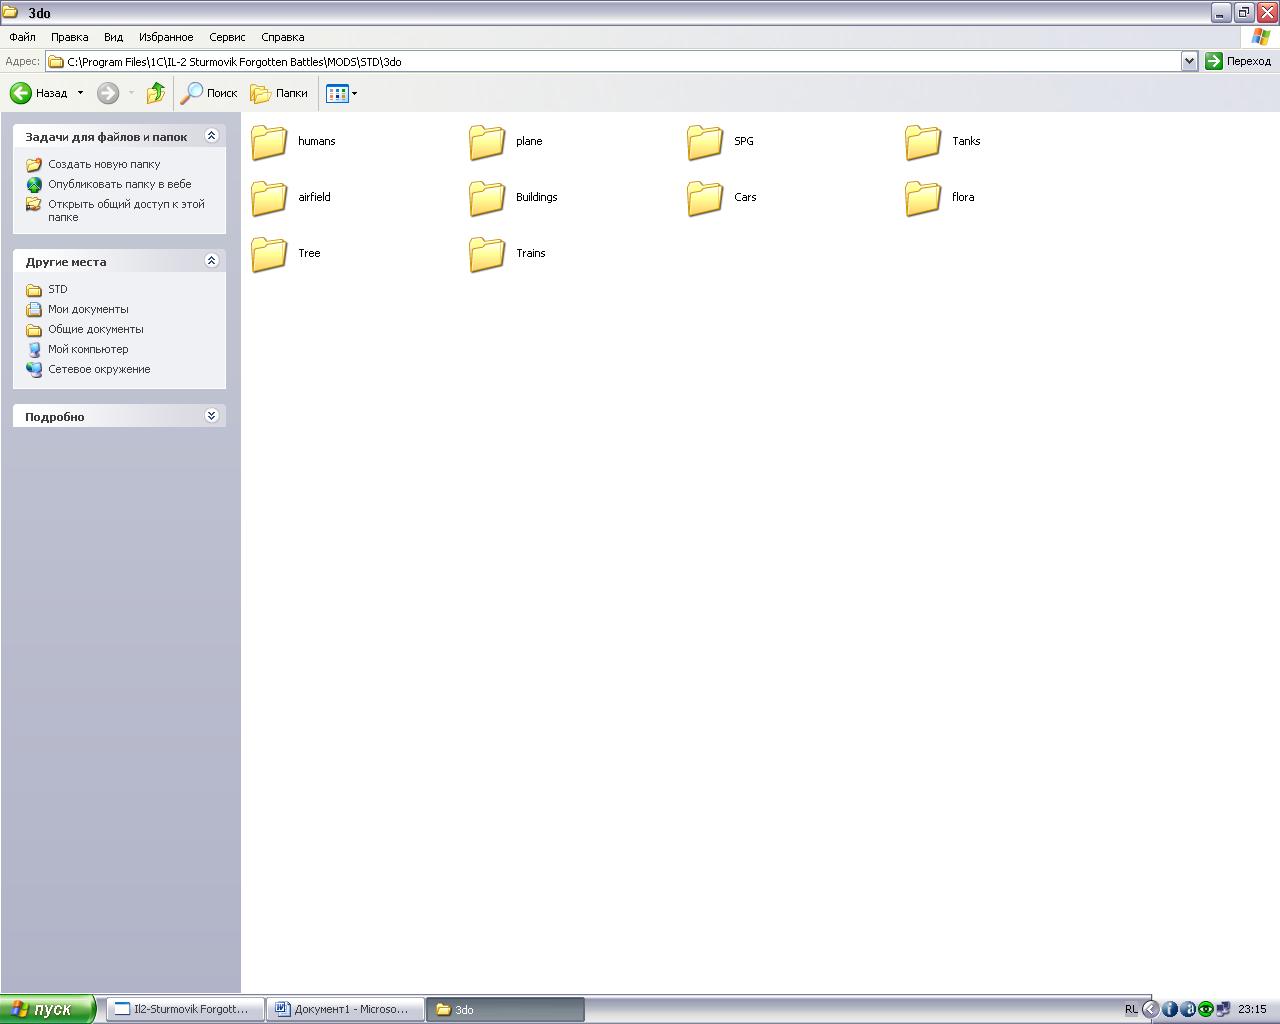Select the Trains folder icon
1280x1024 pixels.
tap(487, 254)
